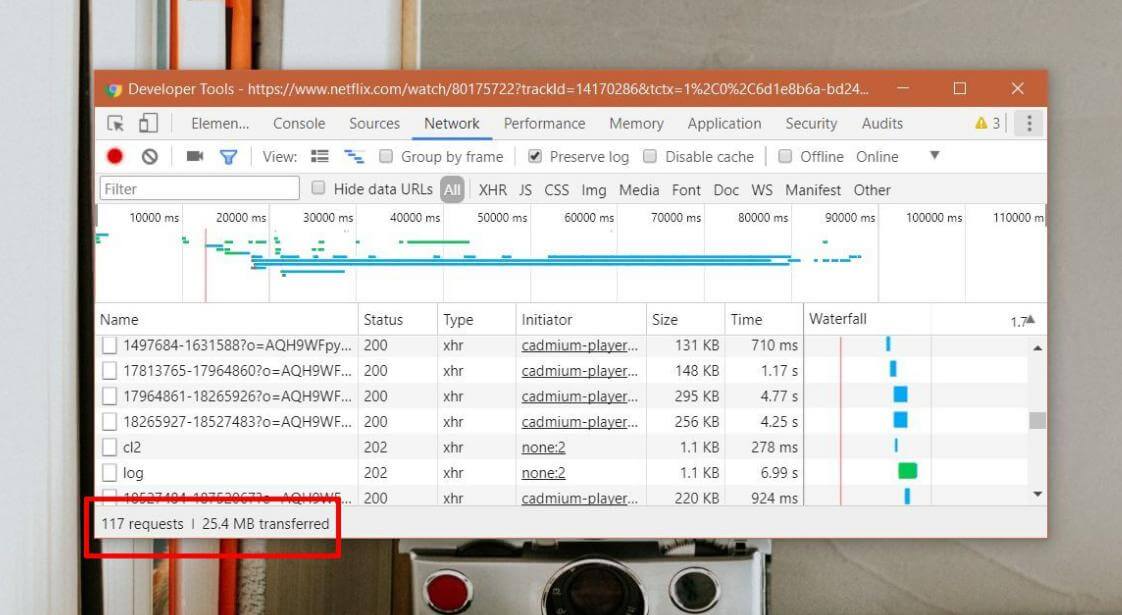Click the green waterfall bar for log
The width and height of the screenshot is (1122, 615).
pyautogui.click(x=907, y=470)
